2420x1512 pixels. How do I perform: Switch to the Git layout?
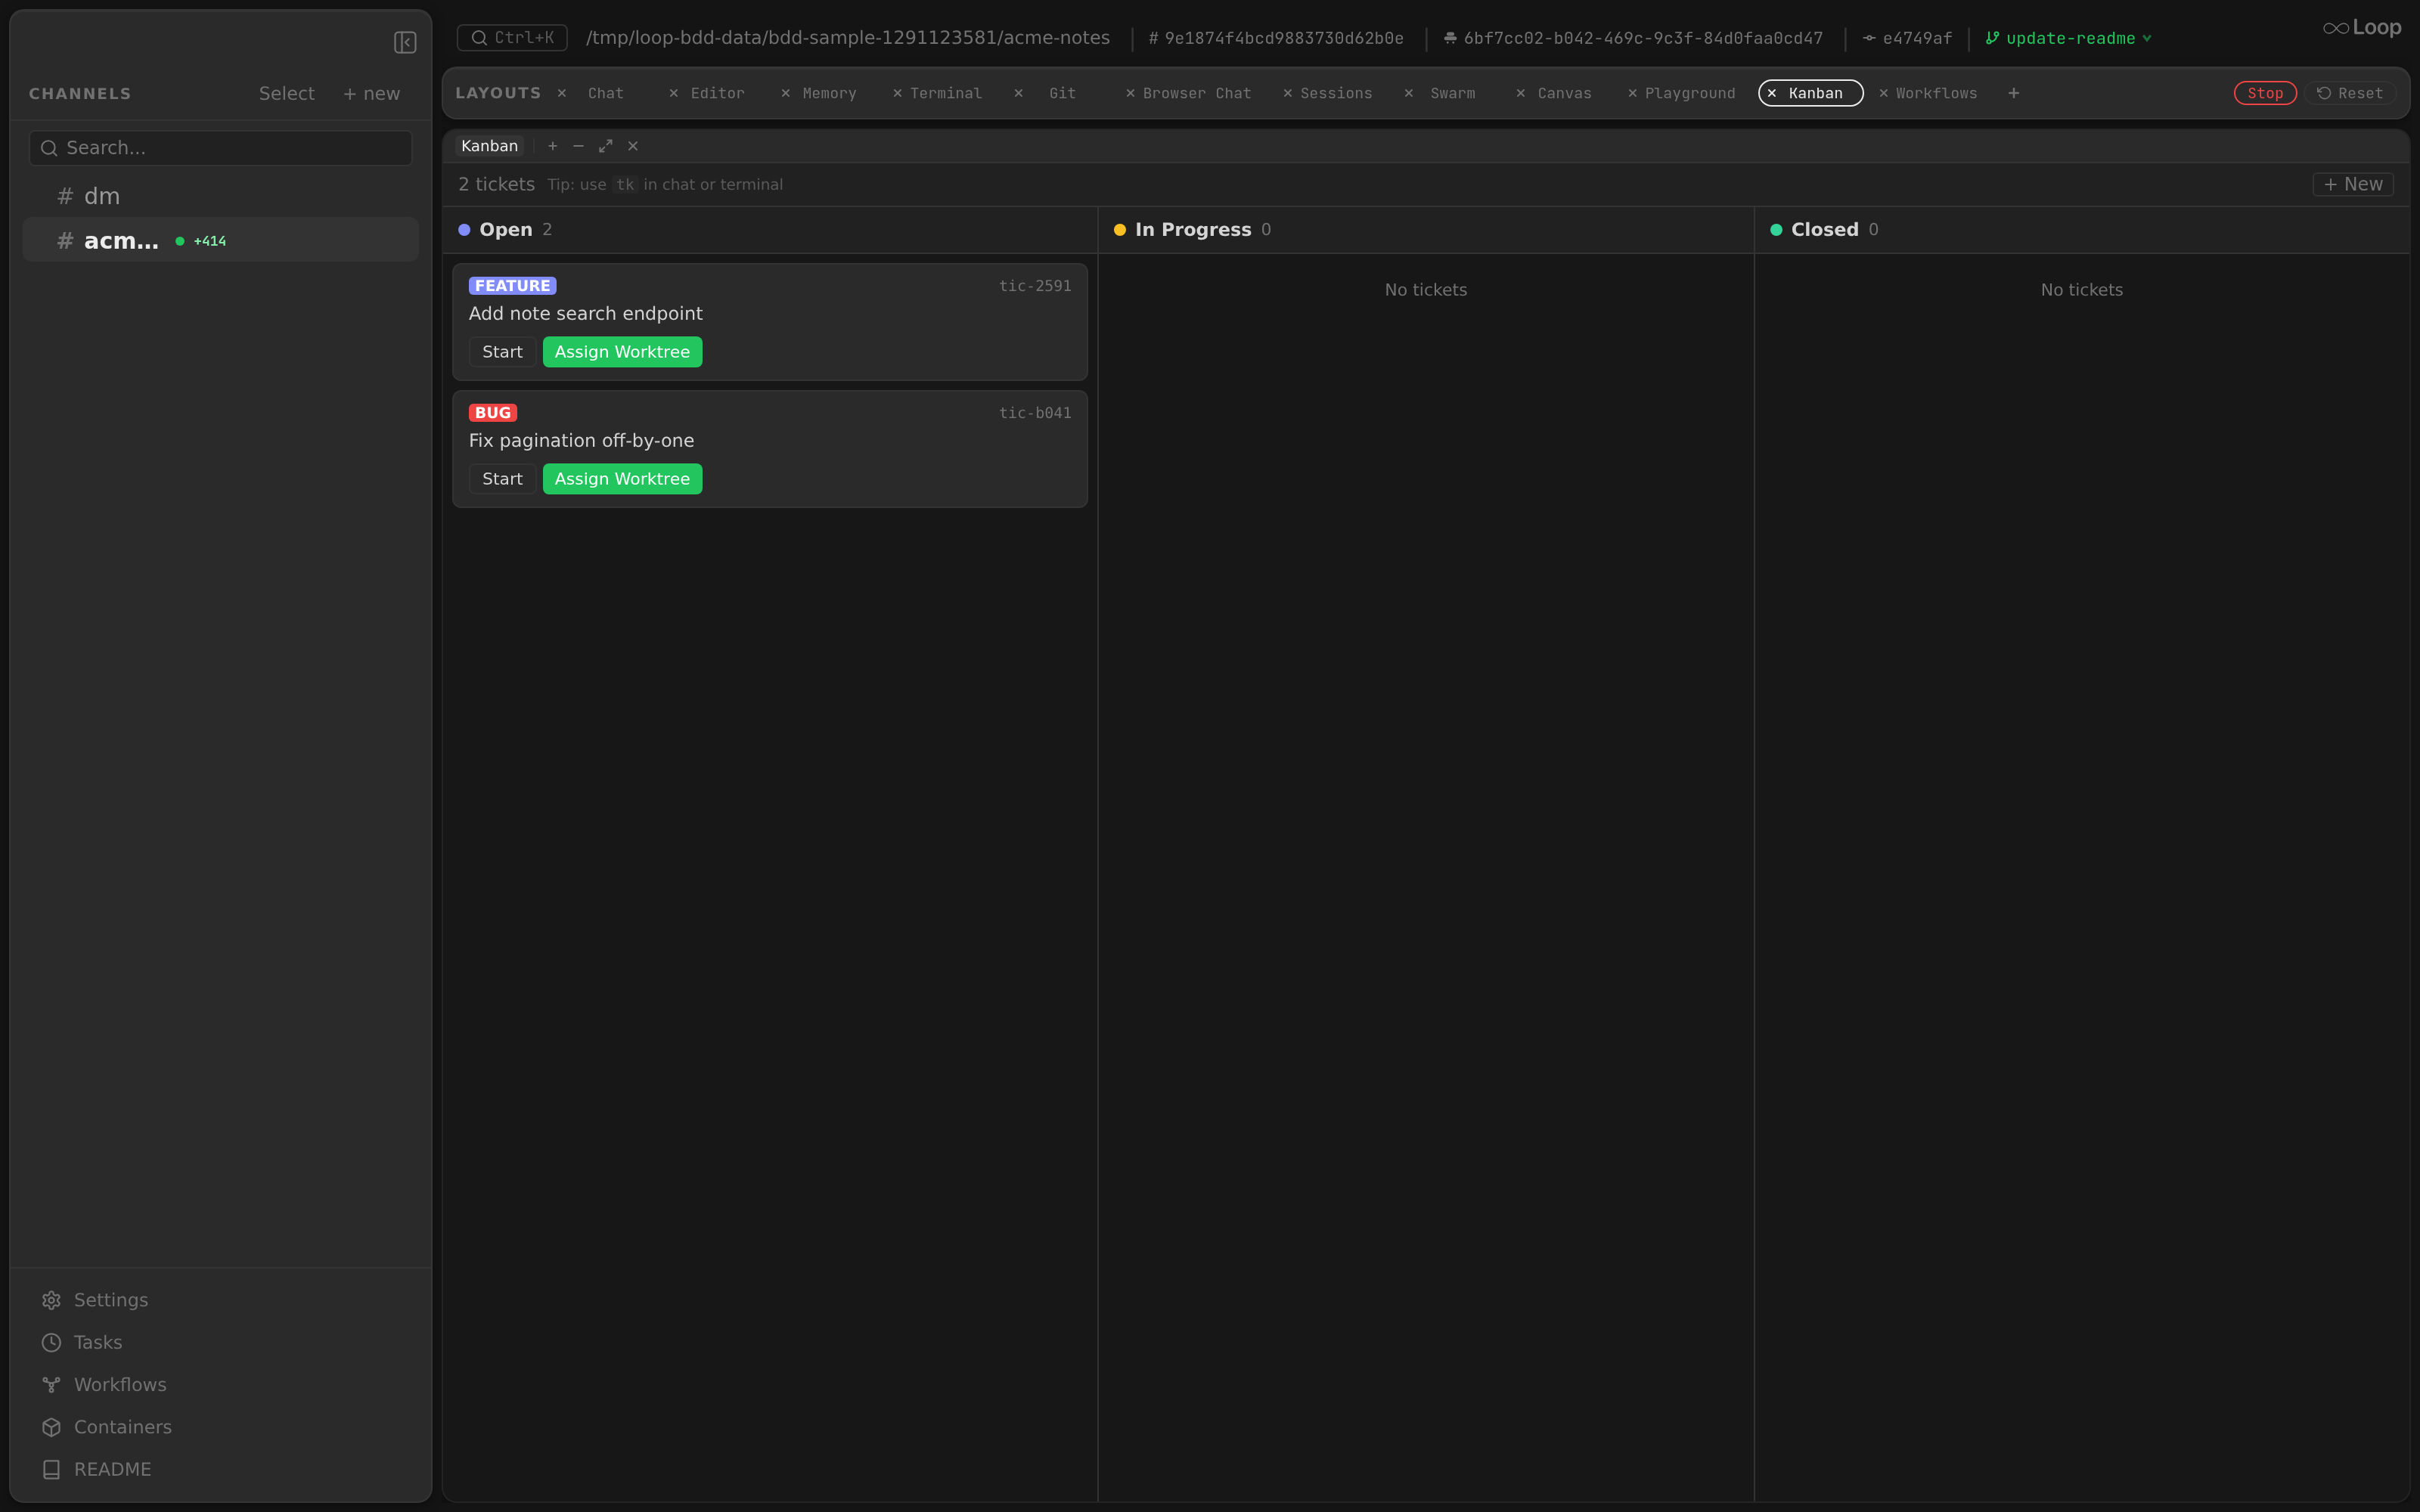pos(1062,93)
